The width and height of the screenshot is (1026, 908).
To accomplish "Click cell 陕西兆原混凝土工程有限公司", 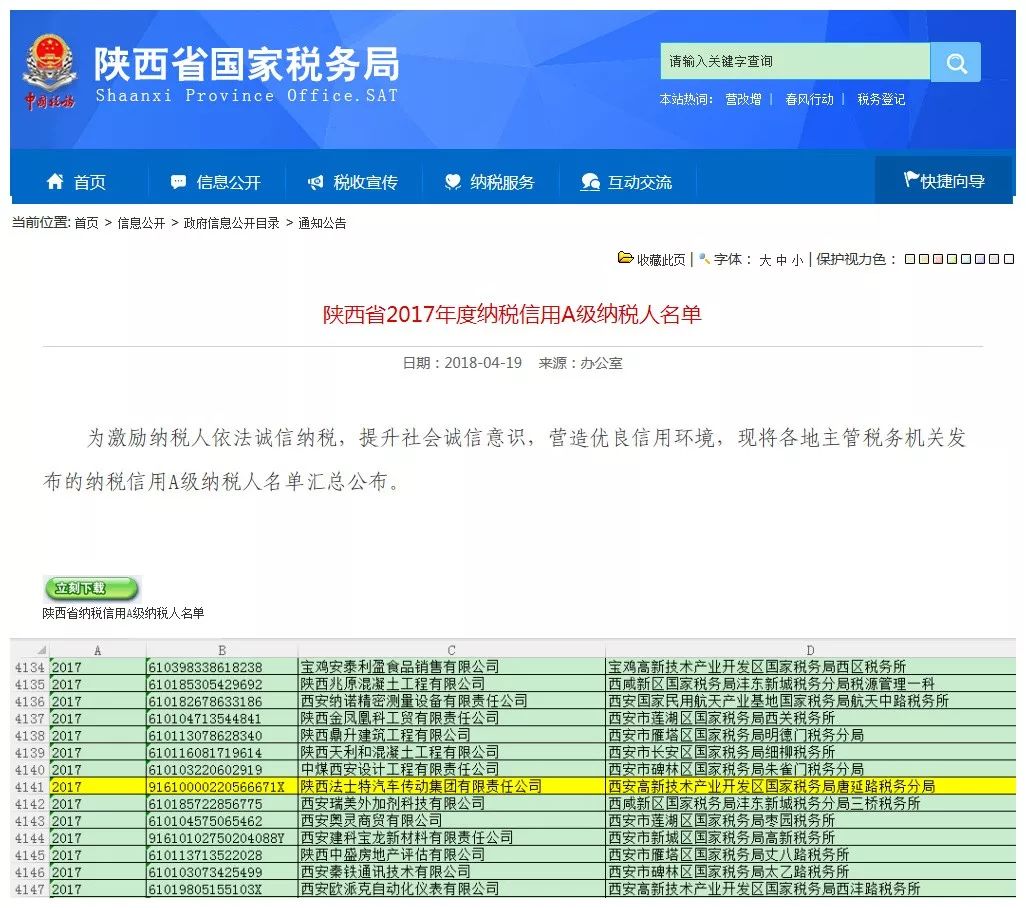I will coord(451,684).
